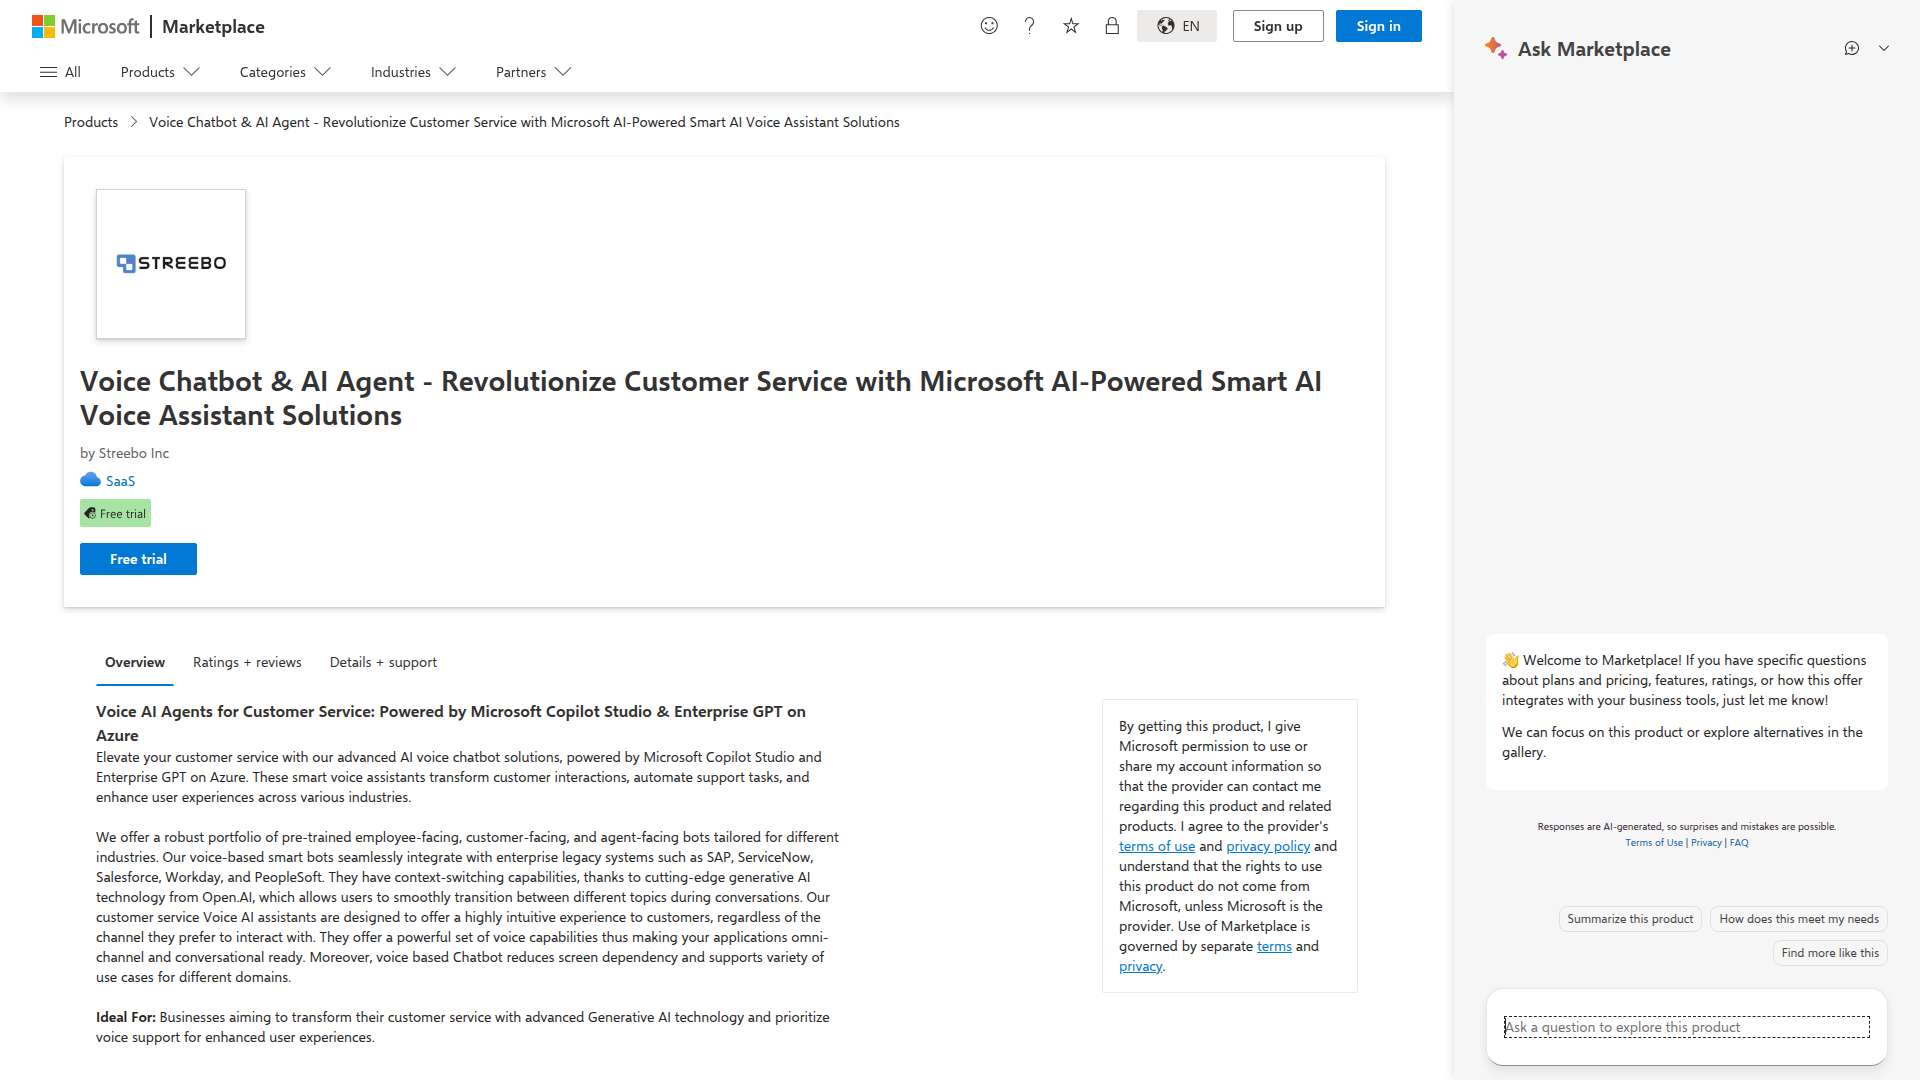
Task: Collapse the Ask Marketplace panel
Action: (x=1884, y=48)
